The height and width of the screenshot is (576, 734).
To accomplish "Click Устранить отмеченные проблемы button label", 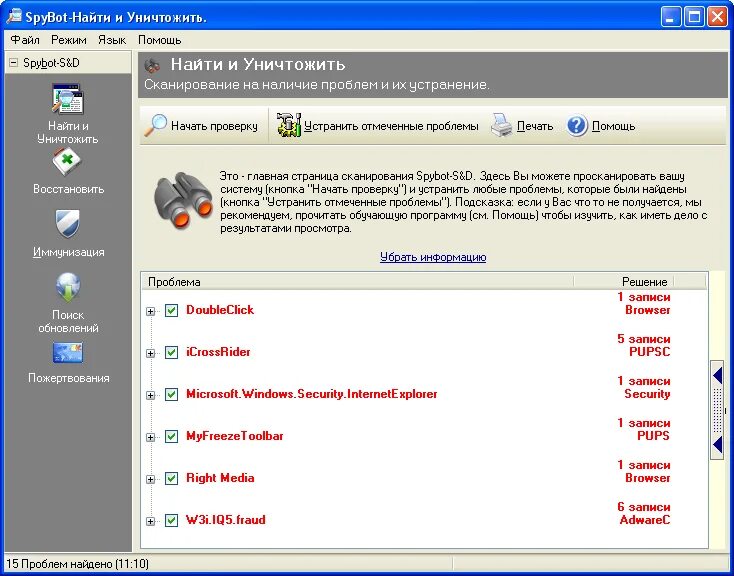I will pos(391,126).
